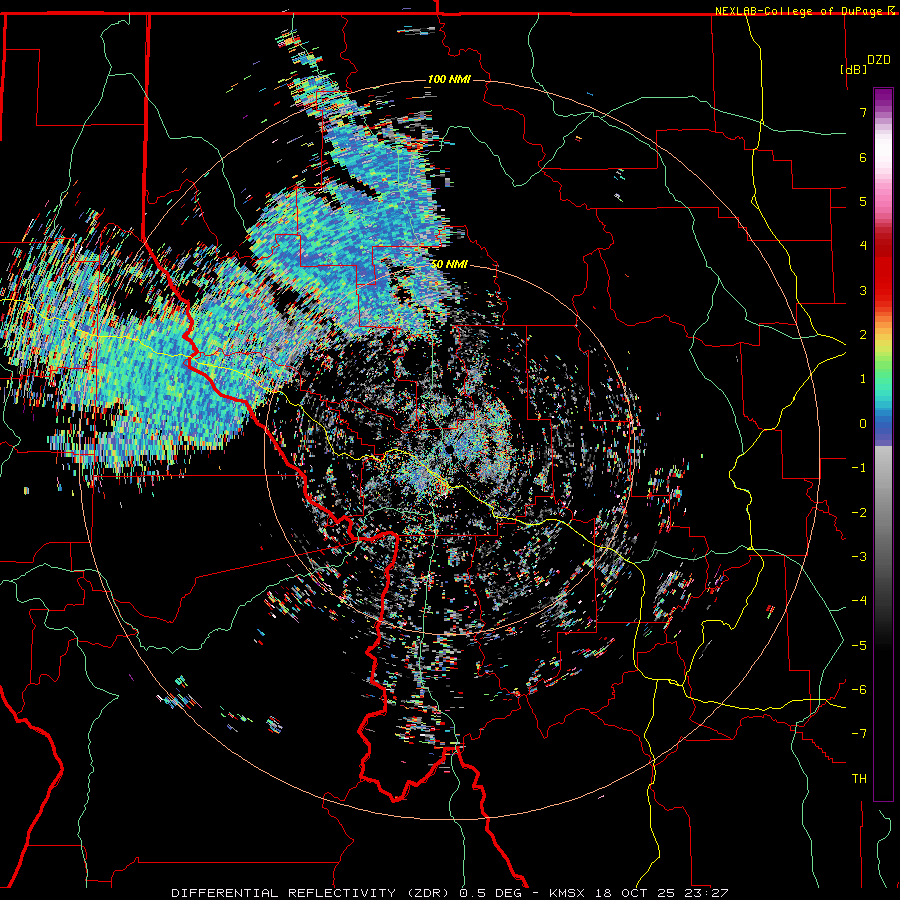The width and height of the screenshot is (900, 900).
Task: Click the -1 value on the scale
Action: pyautogui.click(x=859, y=468)
